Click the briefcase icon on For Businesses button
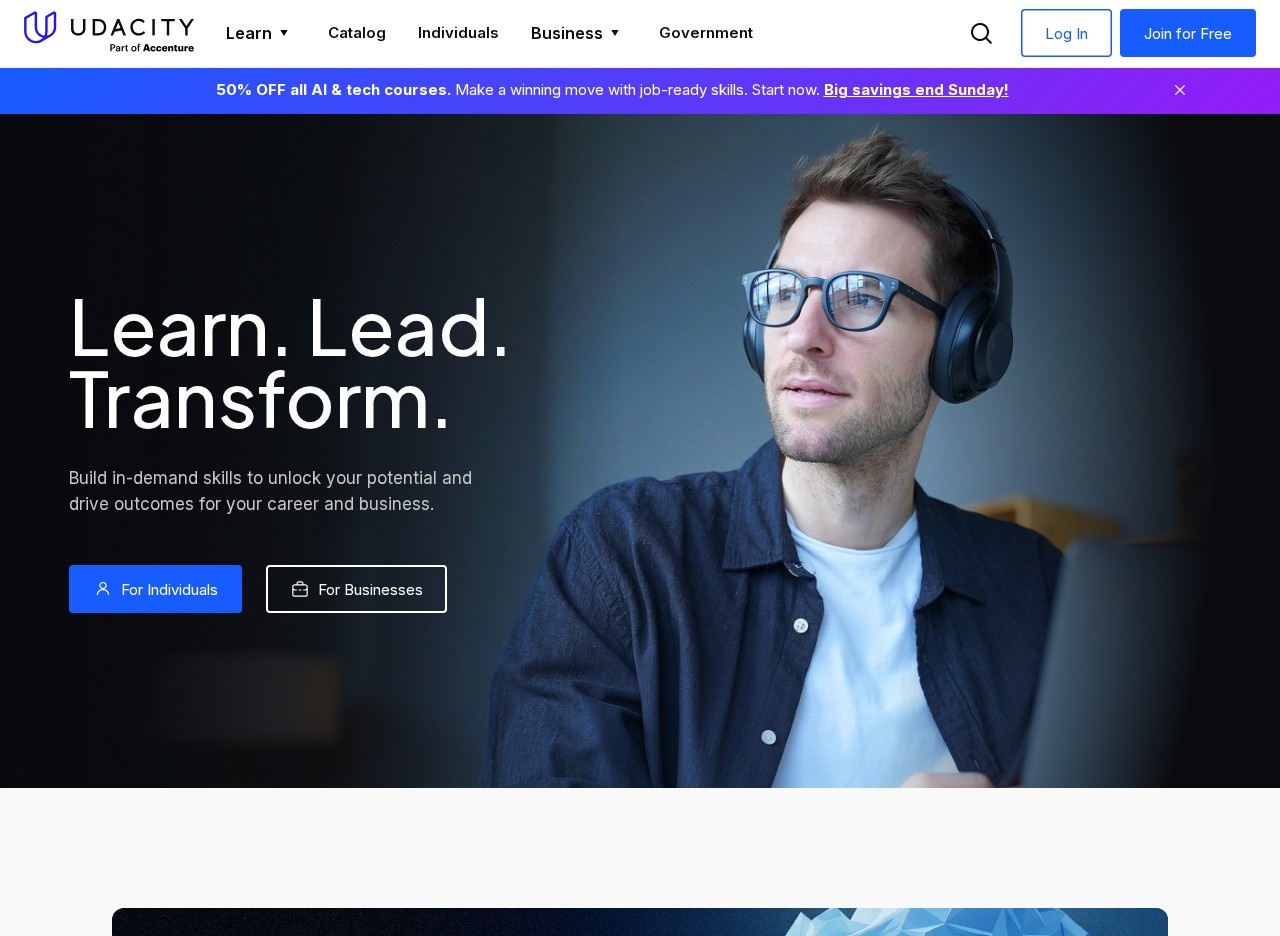Screen dimensions: 1280x936 300,589
